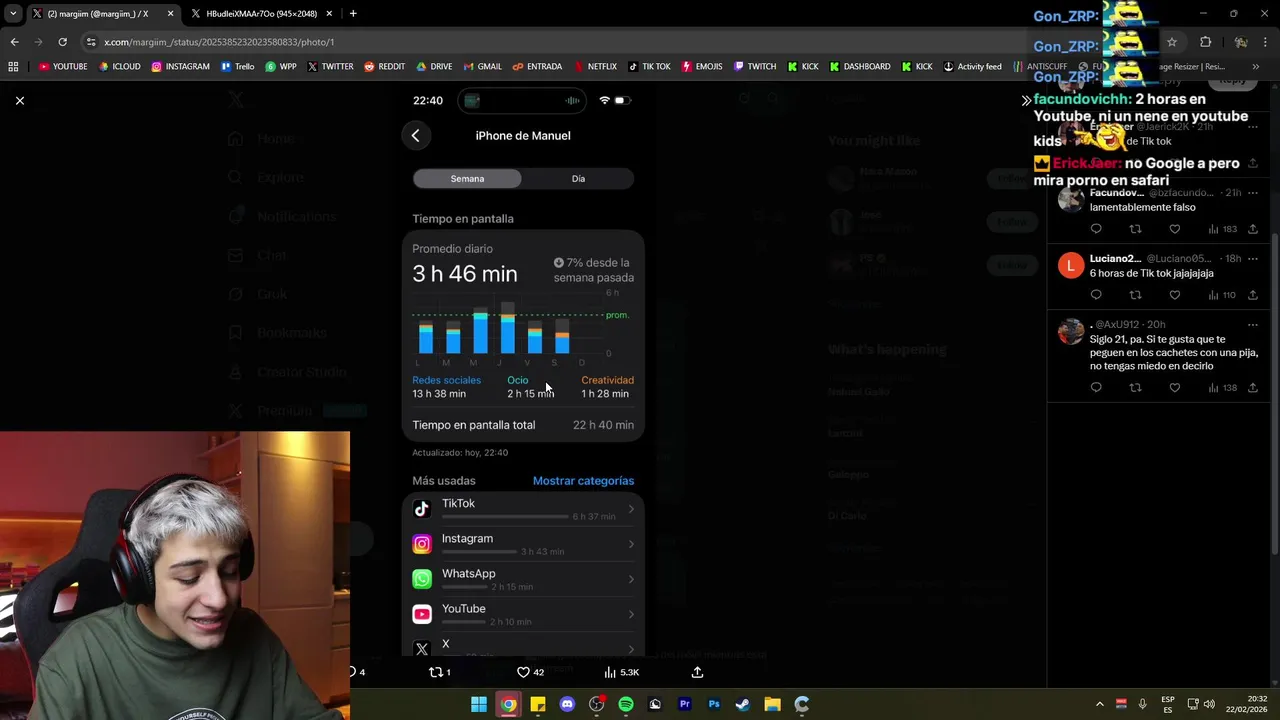Tap the back arrow beside iPhone de Manuel
The width and height of the screenshot is (1280, 720).
pyautogui.click(x=415, y=136)
